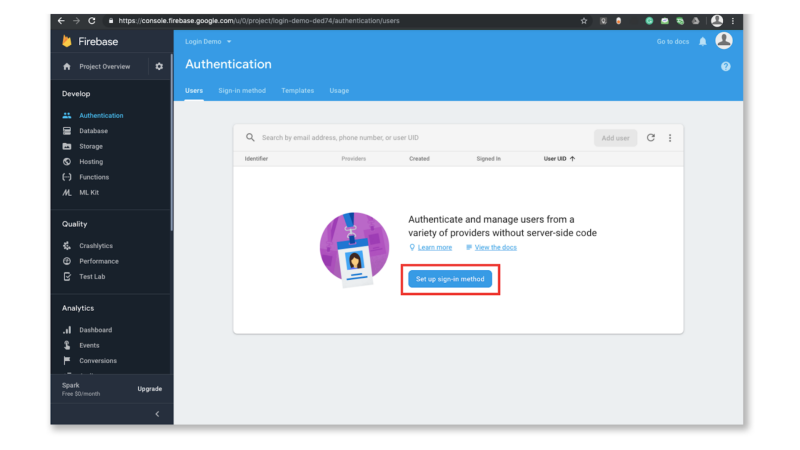The image size is (800, 450).
Task: Click the Functions brackets icon
Action: pyautogui.click(x=67, y=177)
